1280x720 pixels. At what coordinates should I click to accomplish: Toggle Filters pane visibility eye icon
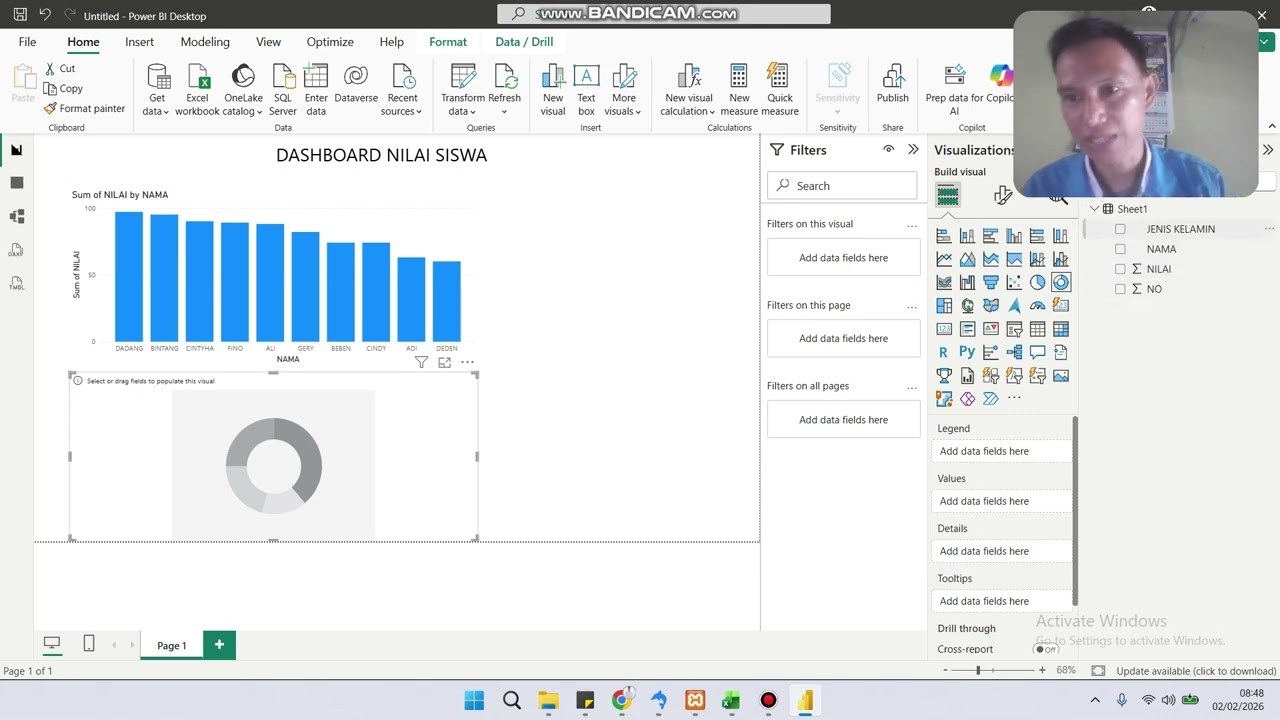[x=888, y=149]
